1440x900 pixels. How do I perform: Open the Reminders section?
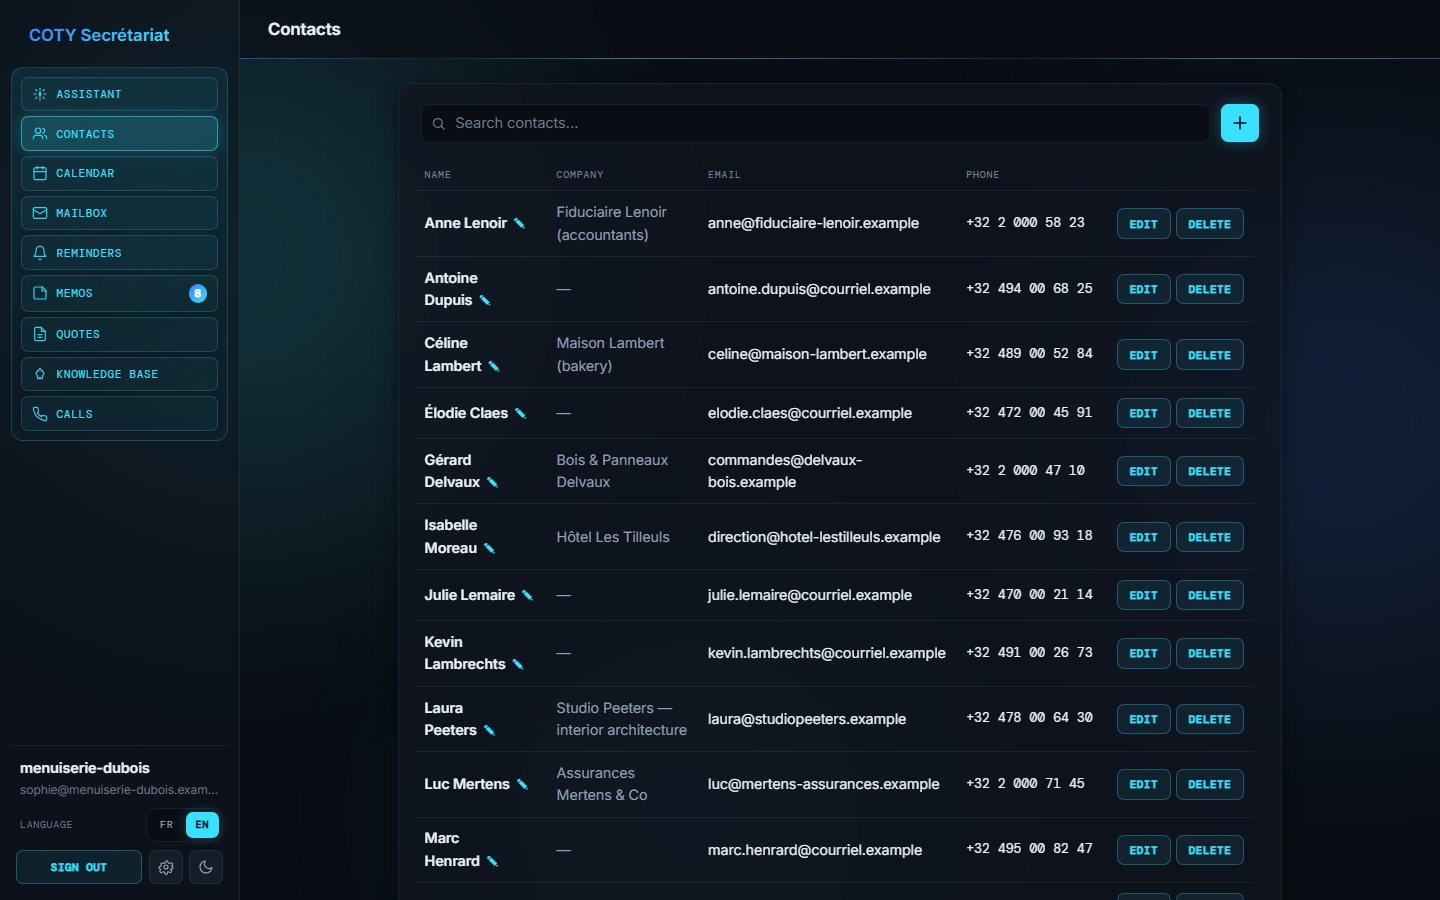click(x=119, y=253)
